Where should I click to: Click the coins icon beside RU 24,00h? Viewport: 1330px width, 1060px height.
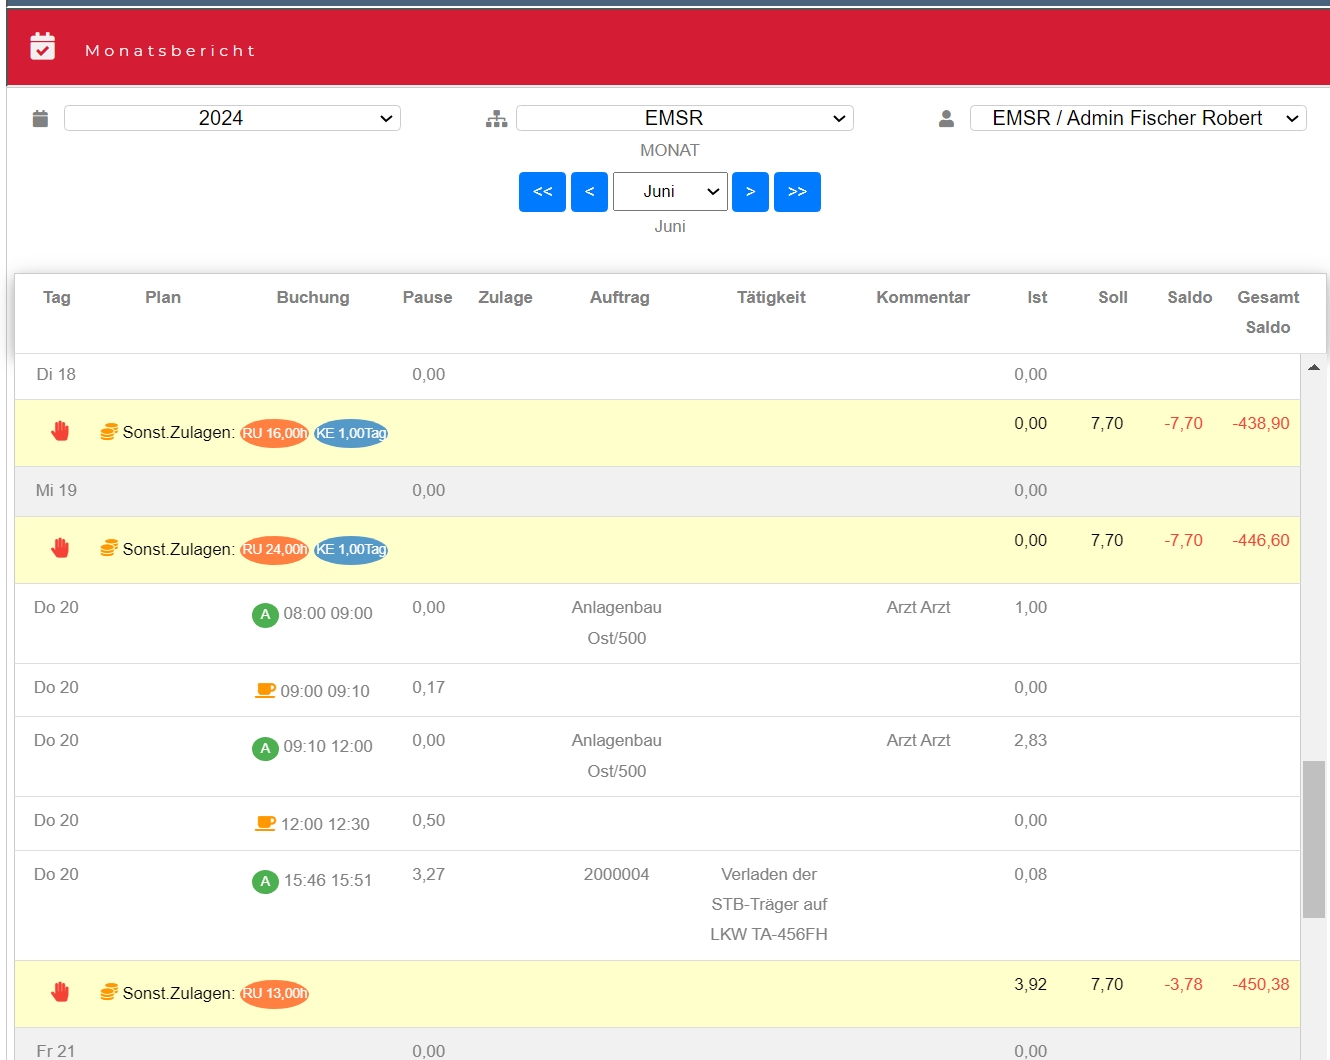[x=109, y=548]
